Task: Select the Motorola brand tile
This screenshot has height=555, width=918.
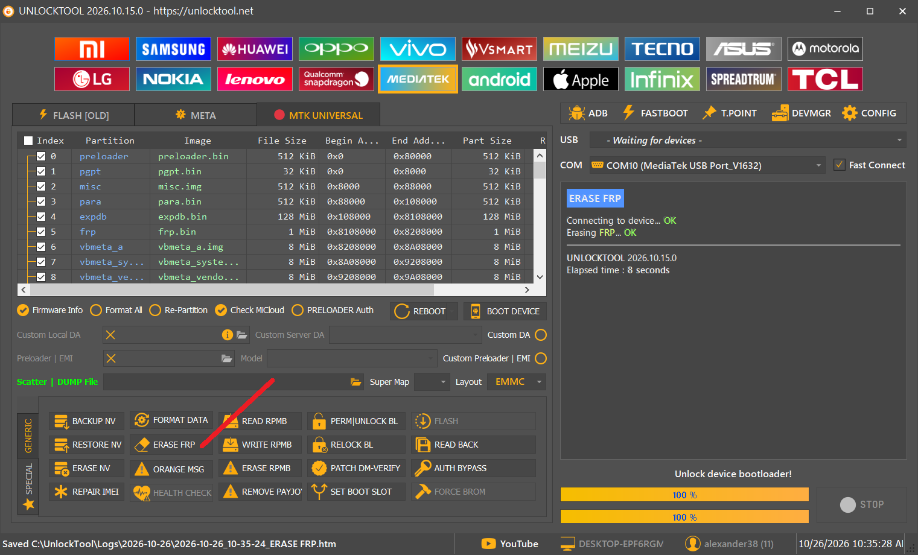Action: [x=825, y=49]
